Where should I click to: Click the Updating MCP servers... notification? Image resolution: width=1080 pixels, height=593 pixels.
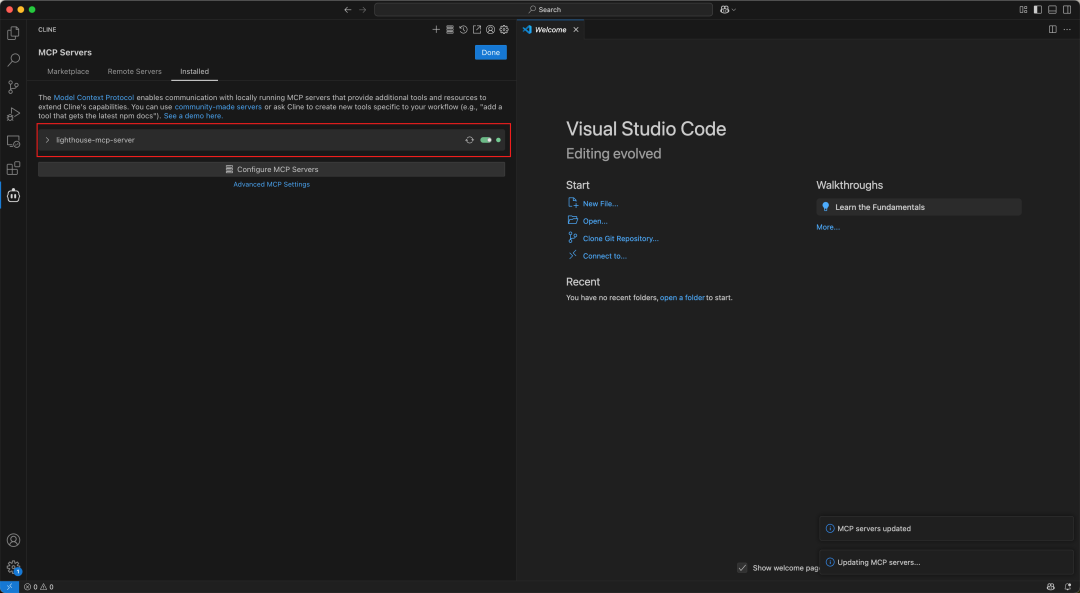pos(946,563)
